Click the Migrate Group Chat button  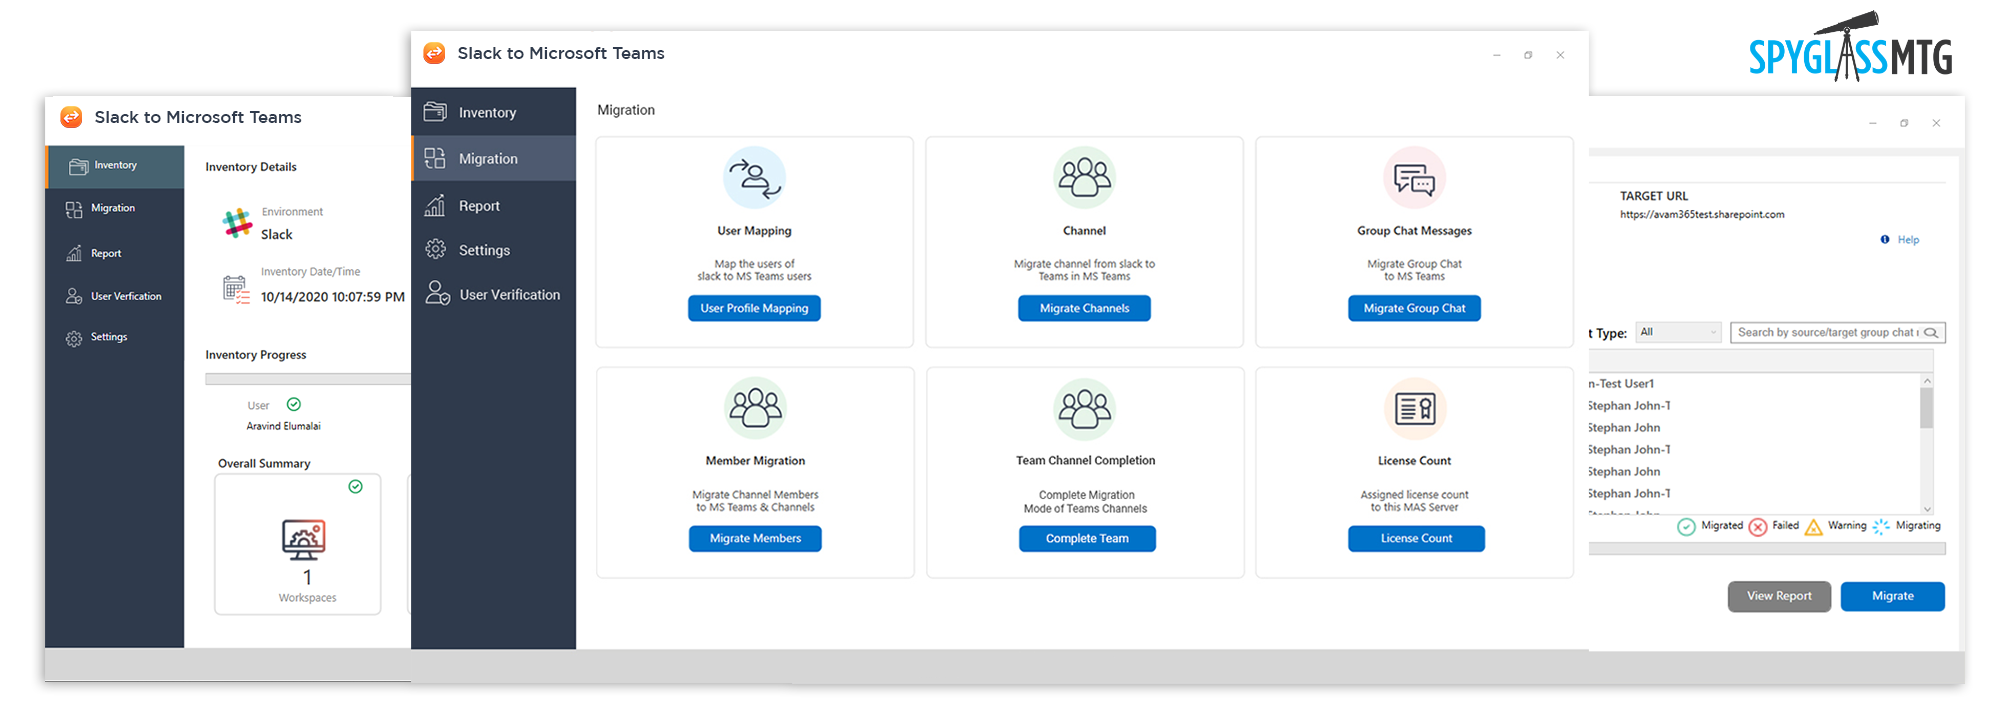click(1414, 308)
